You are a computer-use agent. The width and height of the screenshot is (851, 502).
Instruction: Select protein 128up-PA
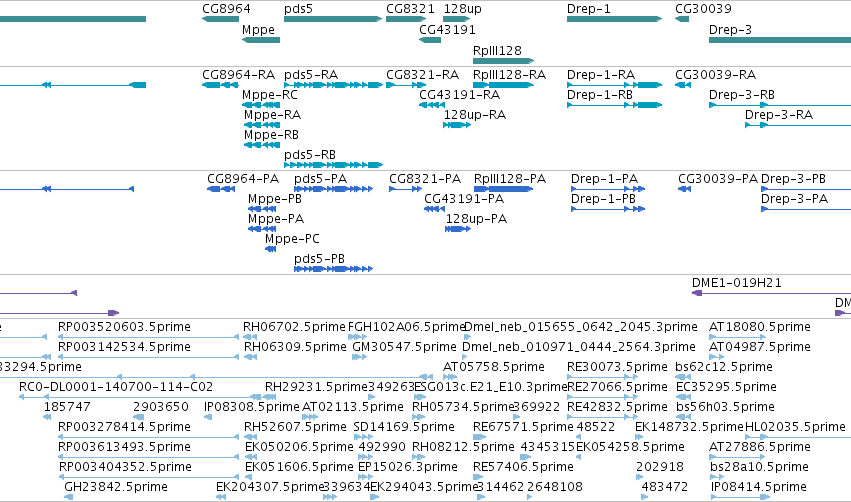[476, 219]
